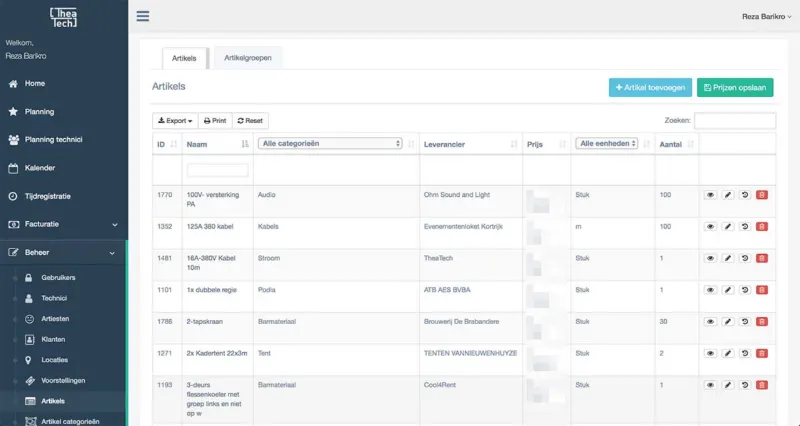Open Artiesten under Beheer
800x426 pixels.
tap(55, 319)
